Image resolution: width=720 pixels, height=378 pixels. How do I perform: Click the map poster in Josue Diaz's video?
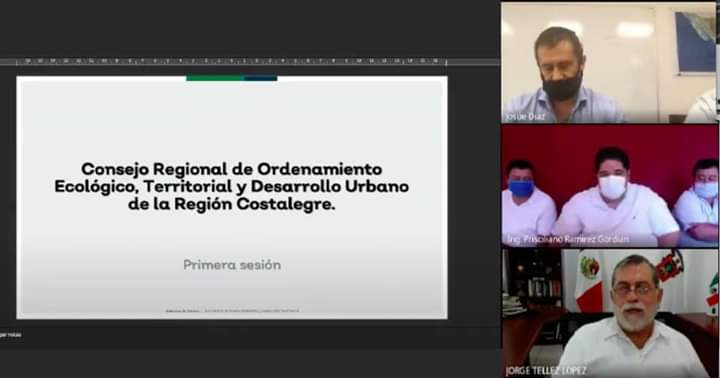coord(695,42)
